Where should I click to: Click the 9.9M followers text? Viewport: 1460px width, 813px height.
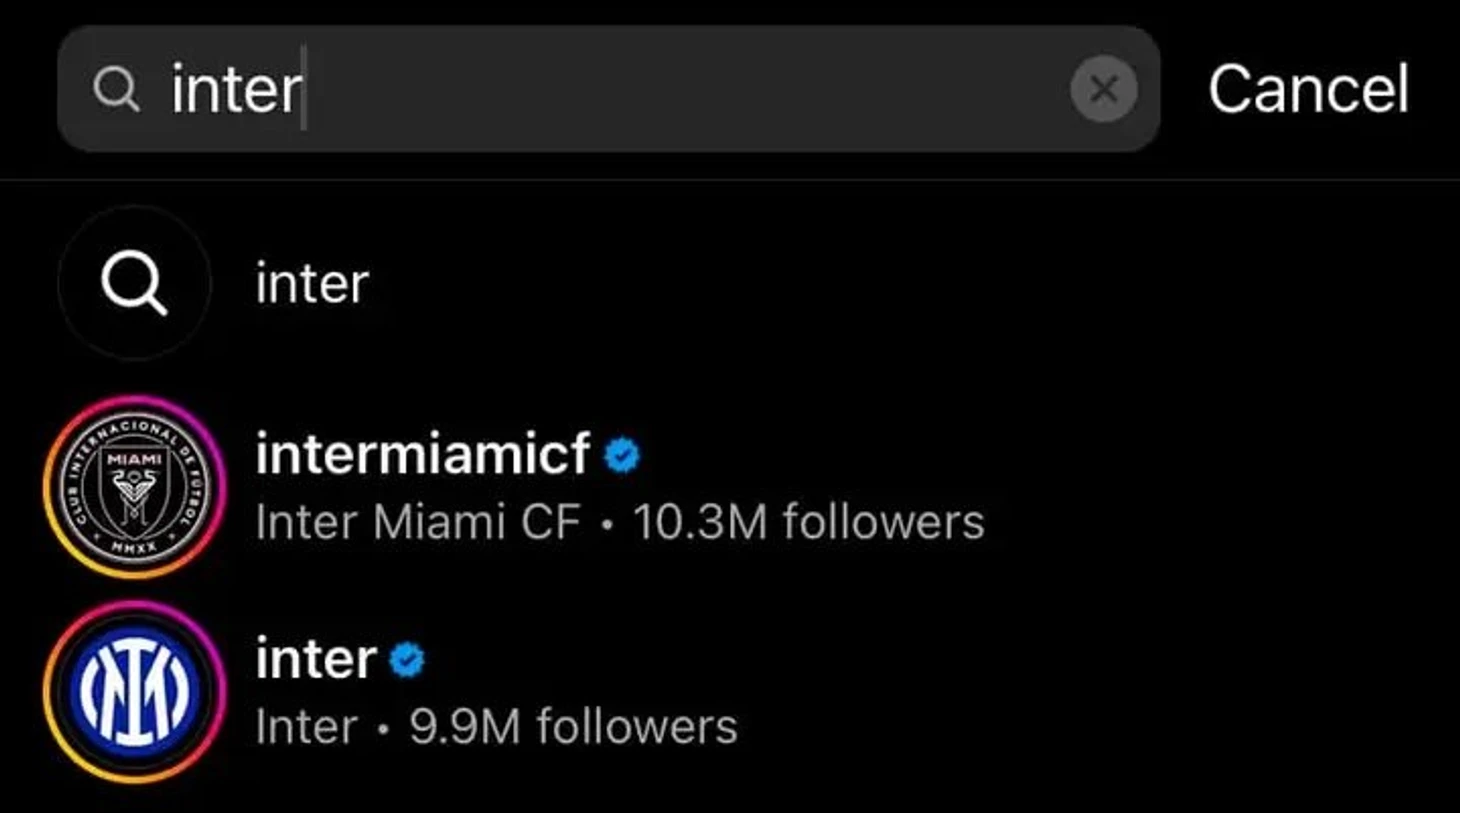[573, 727]
